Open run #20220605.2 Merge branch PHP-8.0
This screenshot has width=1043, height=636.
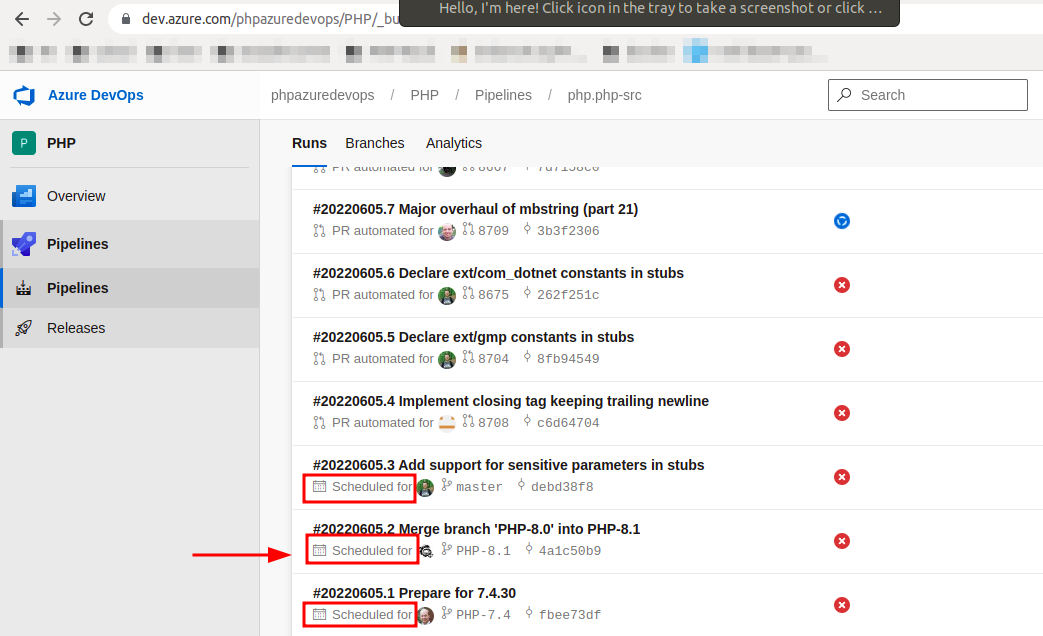pyautogui.click(x=476, y=529)
